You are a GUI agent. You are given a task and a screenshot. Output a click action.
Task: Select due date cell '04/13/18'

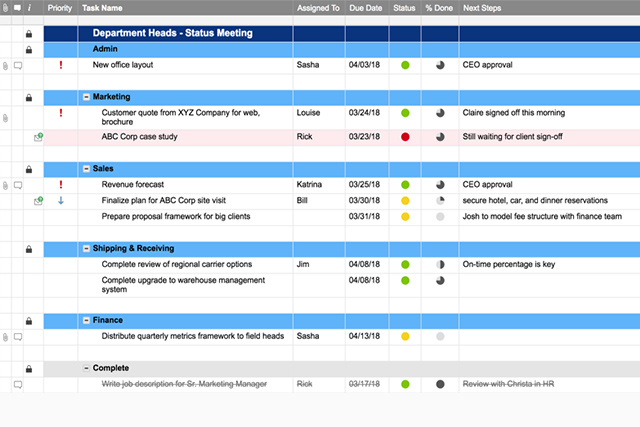[367, 337]
